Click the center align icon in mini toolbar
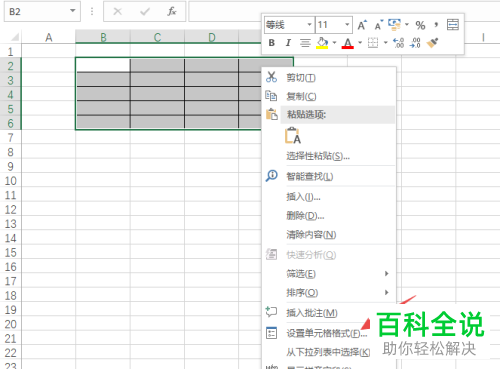 (305, 43)
